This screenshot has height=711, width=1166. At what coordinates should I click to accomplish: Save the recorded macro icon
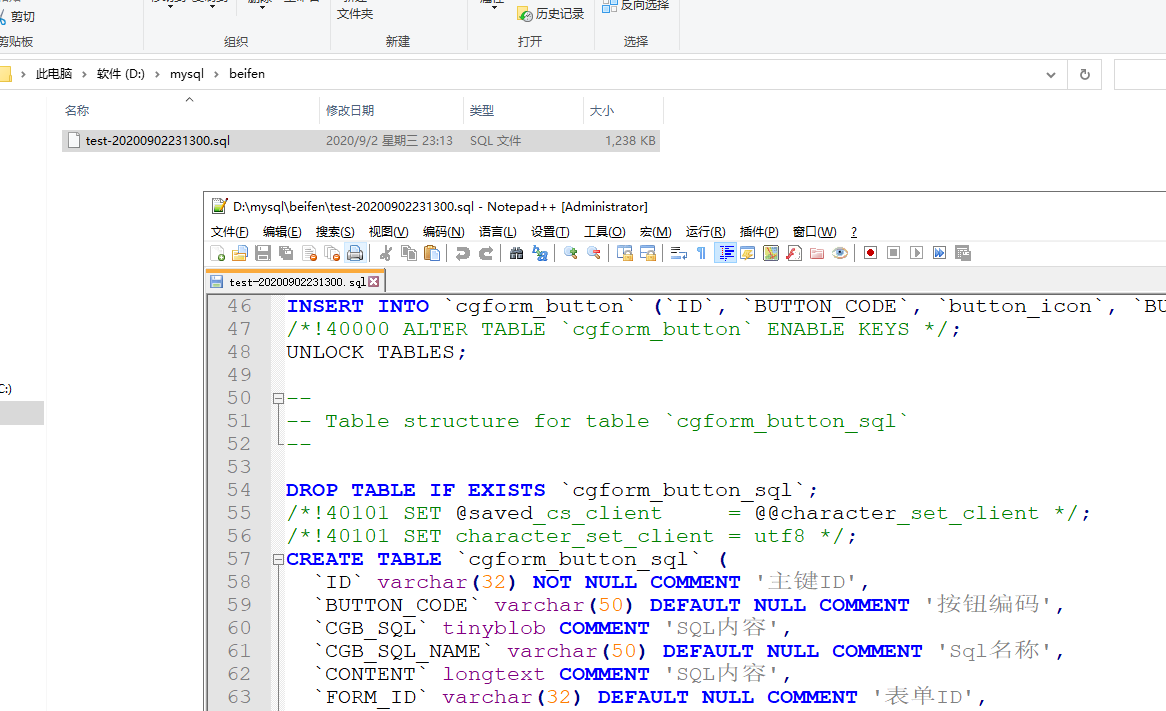tap(963, 254)
